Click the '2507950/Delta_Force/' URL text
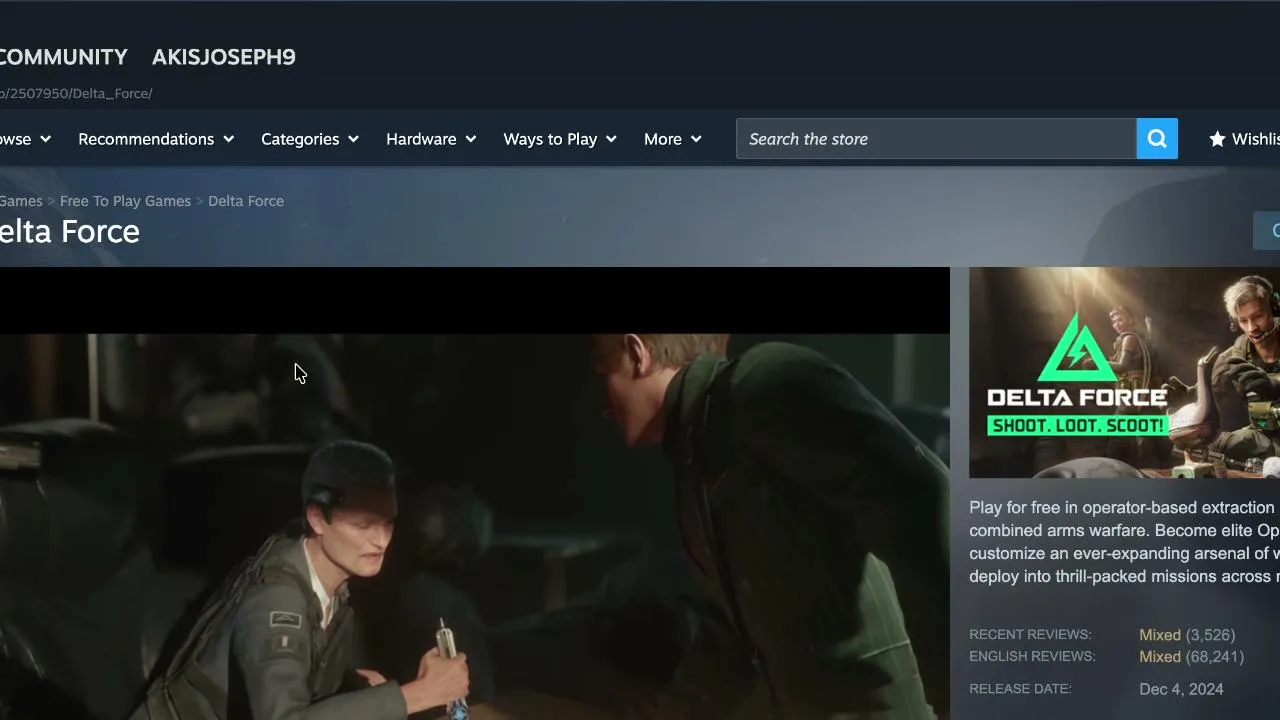The width and height of the screenshot is (1280, 720). 76,93
